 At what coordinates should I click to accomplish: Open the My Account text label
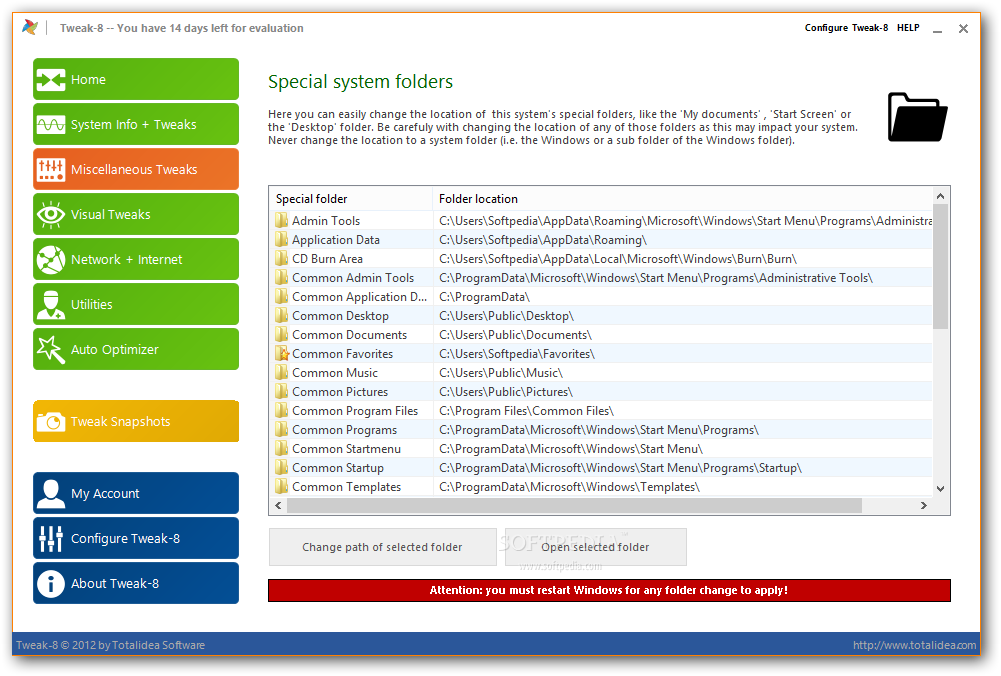(105, 493)
